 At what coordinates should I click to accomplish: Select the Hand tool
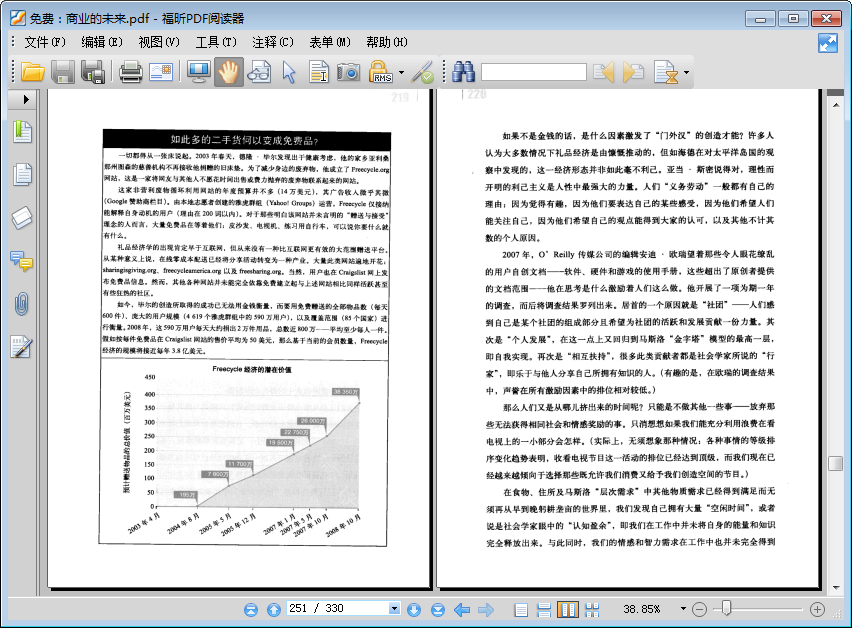(x=229, y=71)
